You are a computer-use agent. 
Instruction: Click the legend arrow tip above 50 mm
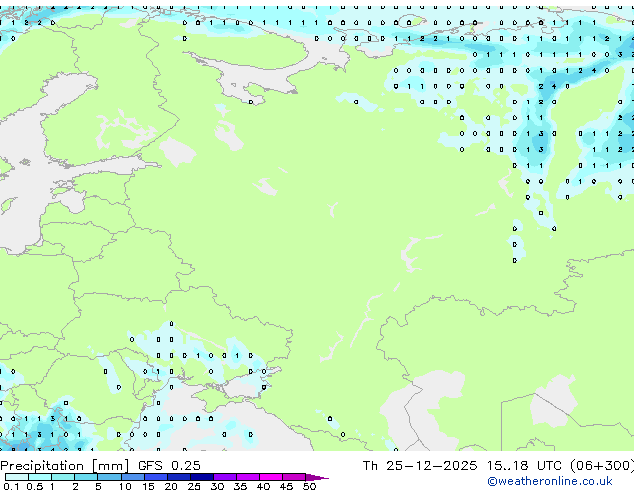pyautogui.click(x=317, y=477)
